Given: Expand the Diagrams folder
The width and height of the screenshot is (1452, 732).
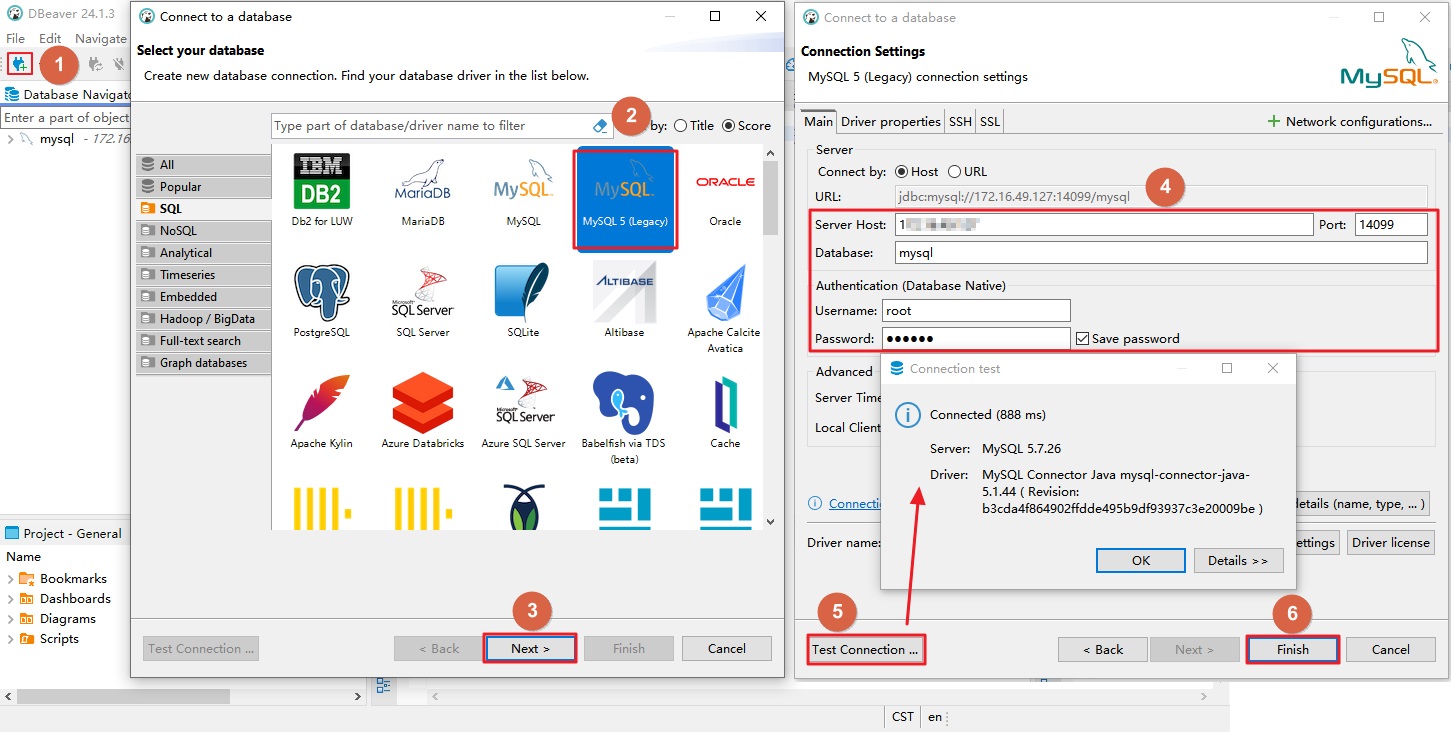Looking at the screenshot, I should tap(10, 619).
